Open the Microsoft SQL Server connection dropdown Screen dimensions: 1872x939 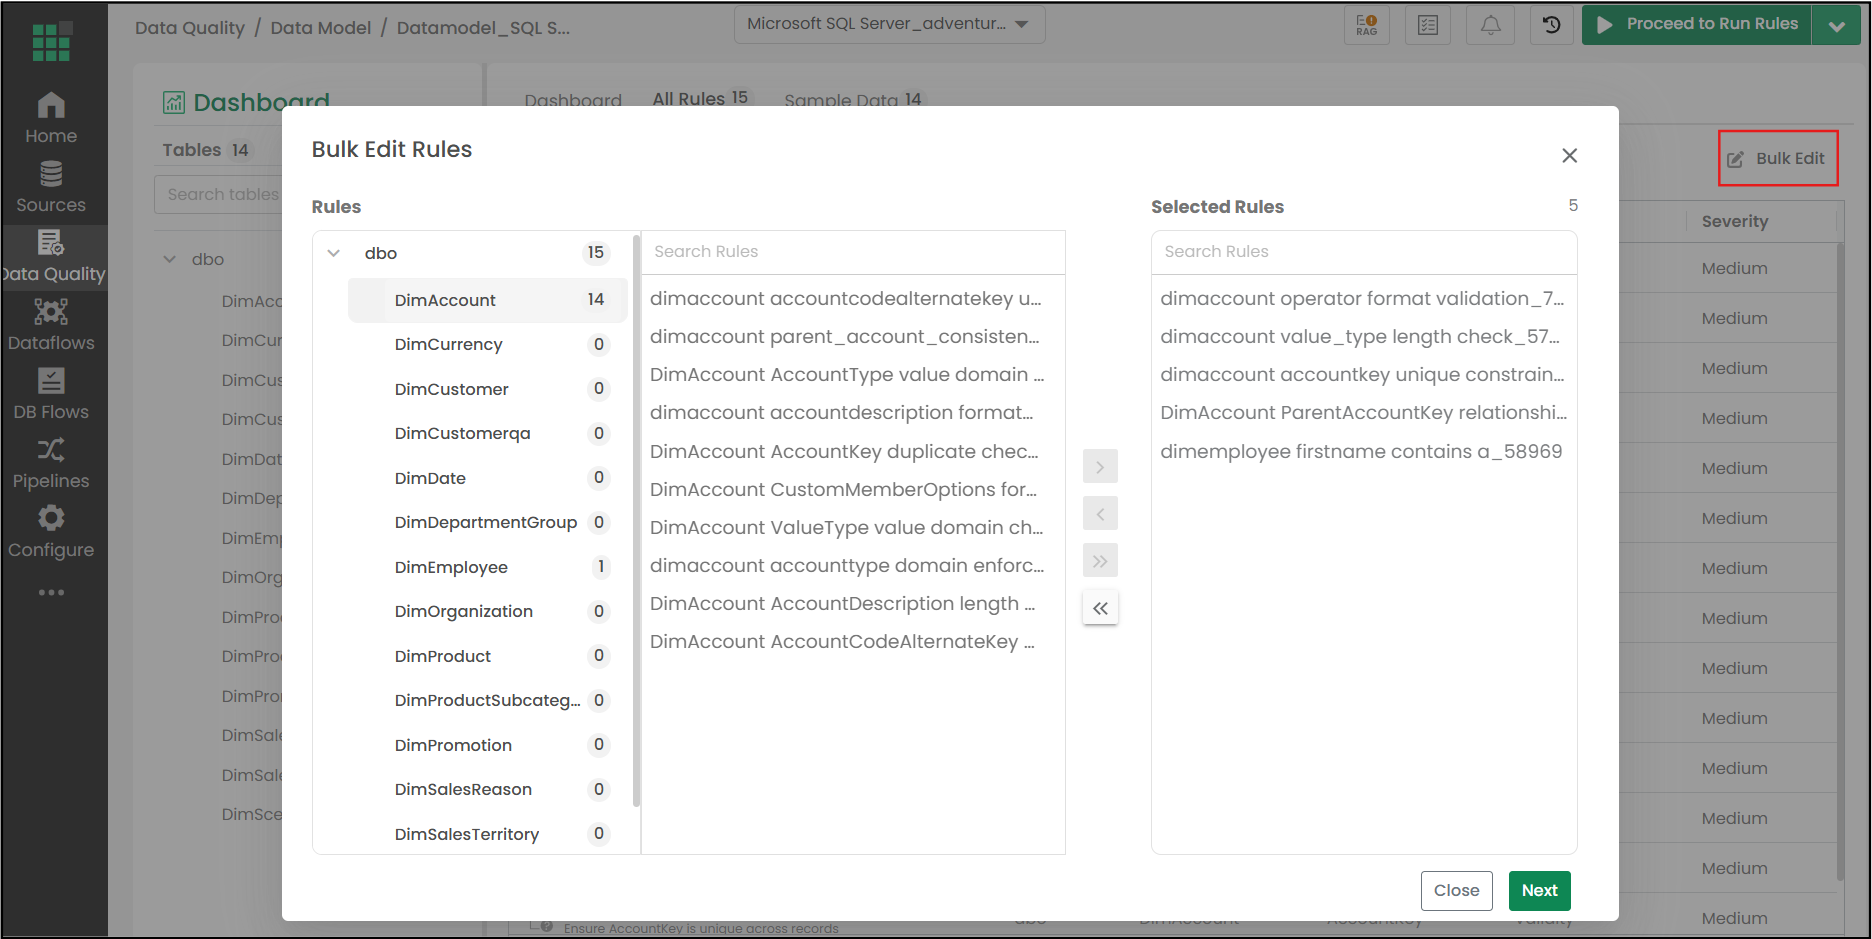(889, 24)
